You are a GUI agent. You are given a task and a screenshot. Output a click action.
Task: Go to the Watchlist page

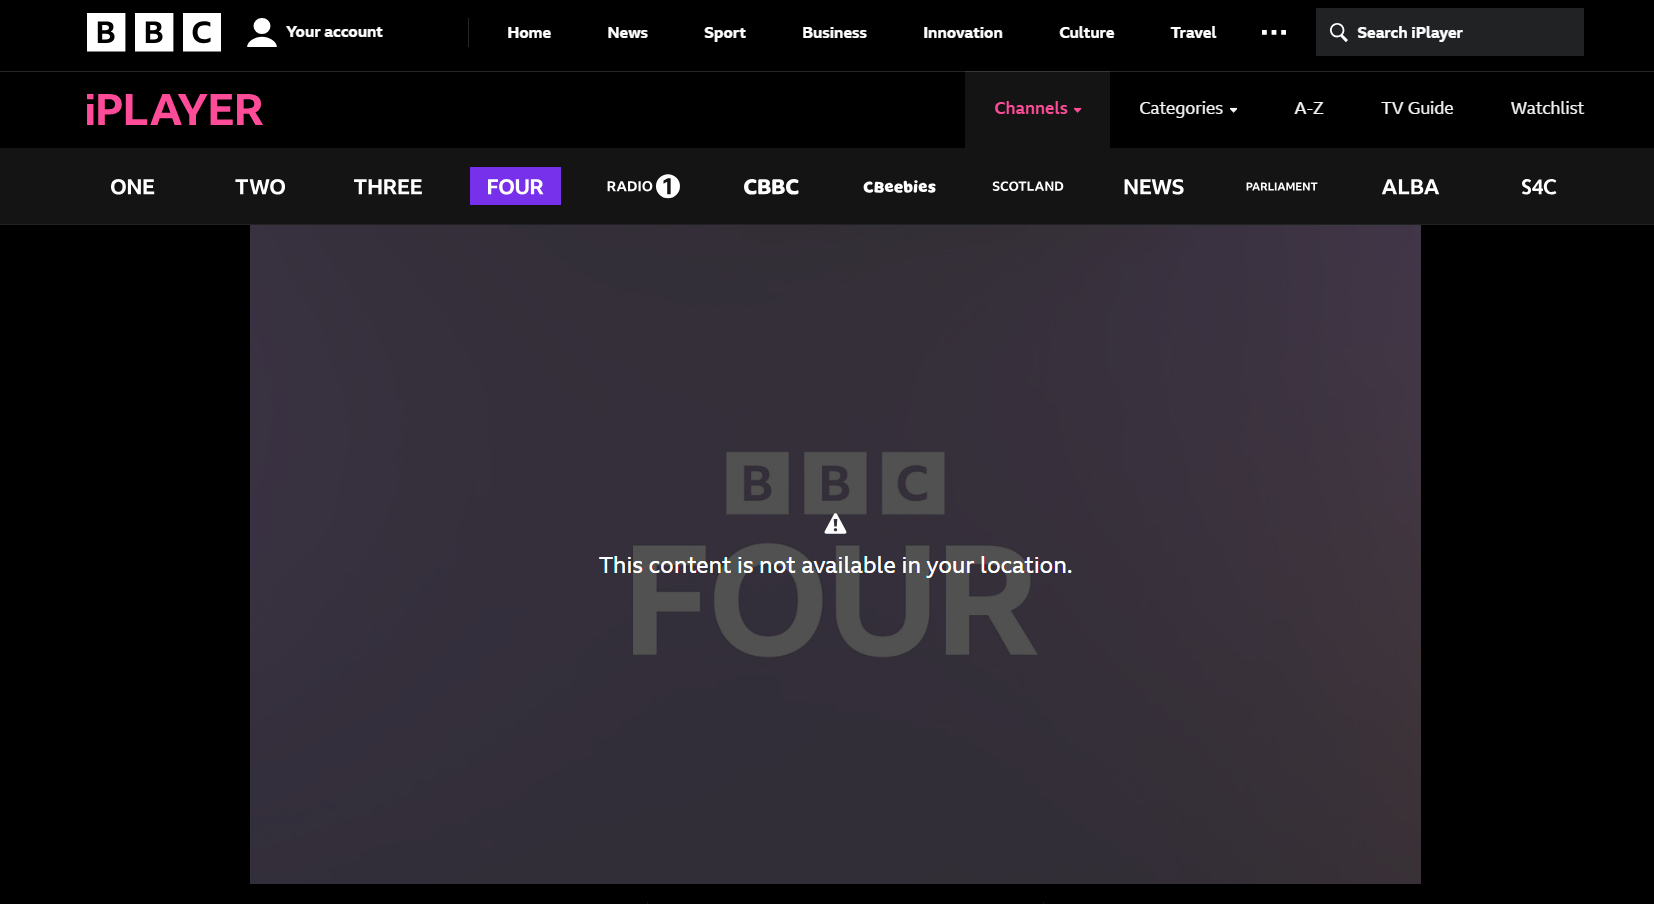pyautogui.click(x=1546, y=108)
